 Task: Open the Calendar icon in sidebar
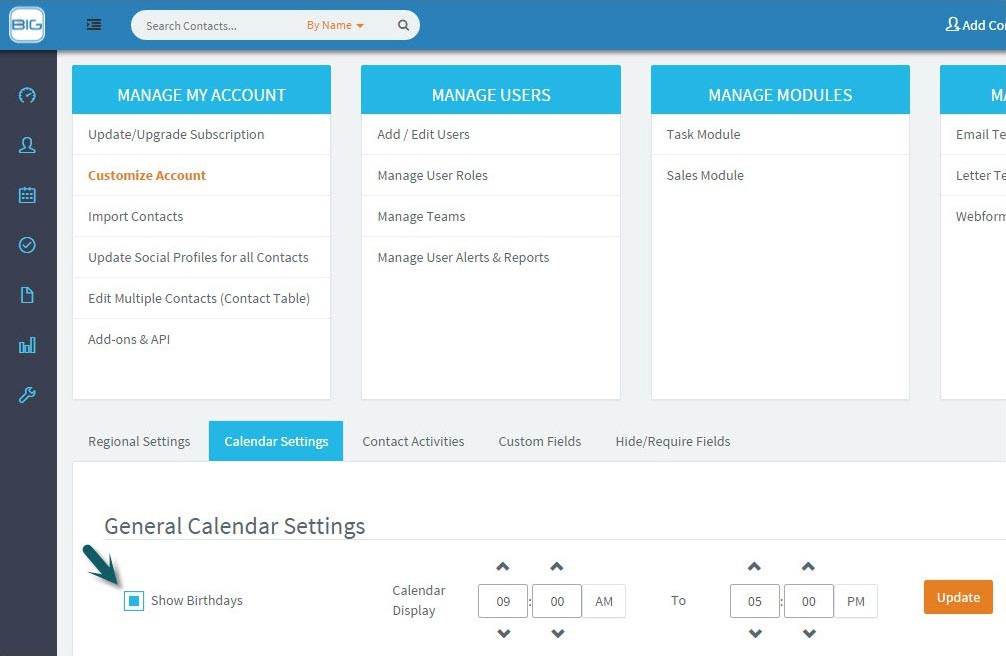tap(27, 195)
